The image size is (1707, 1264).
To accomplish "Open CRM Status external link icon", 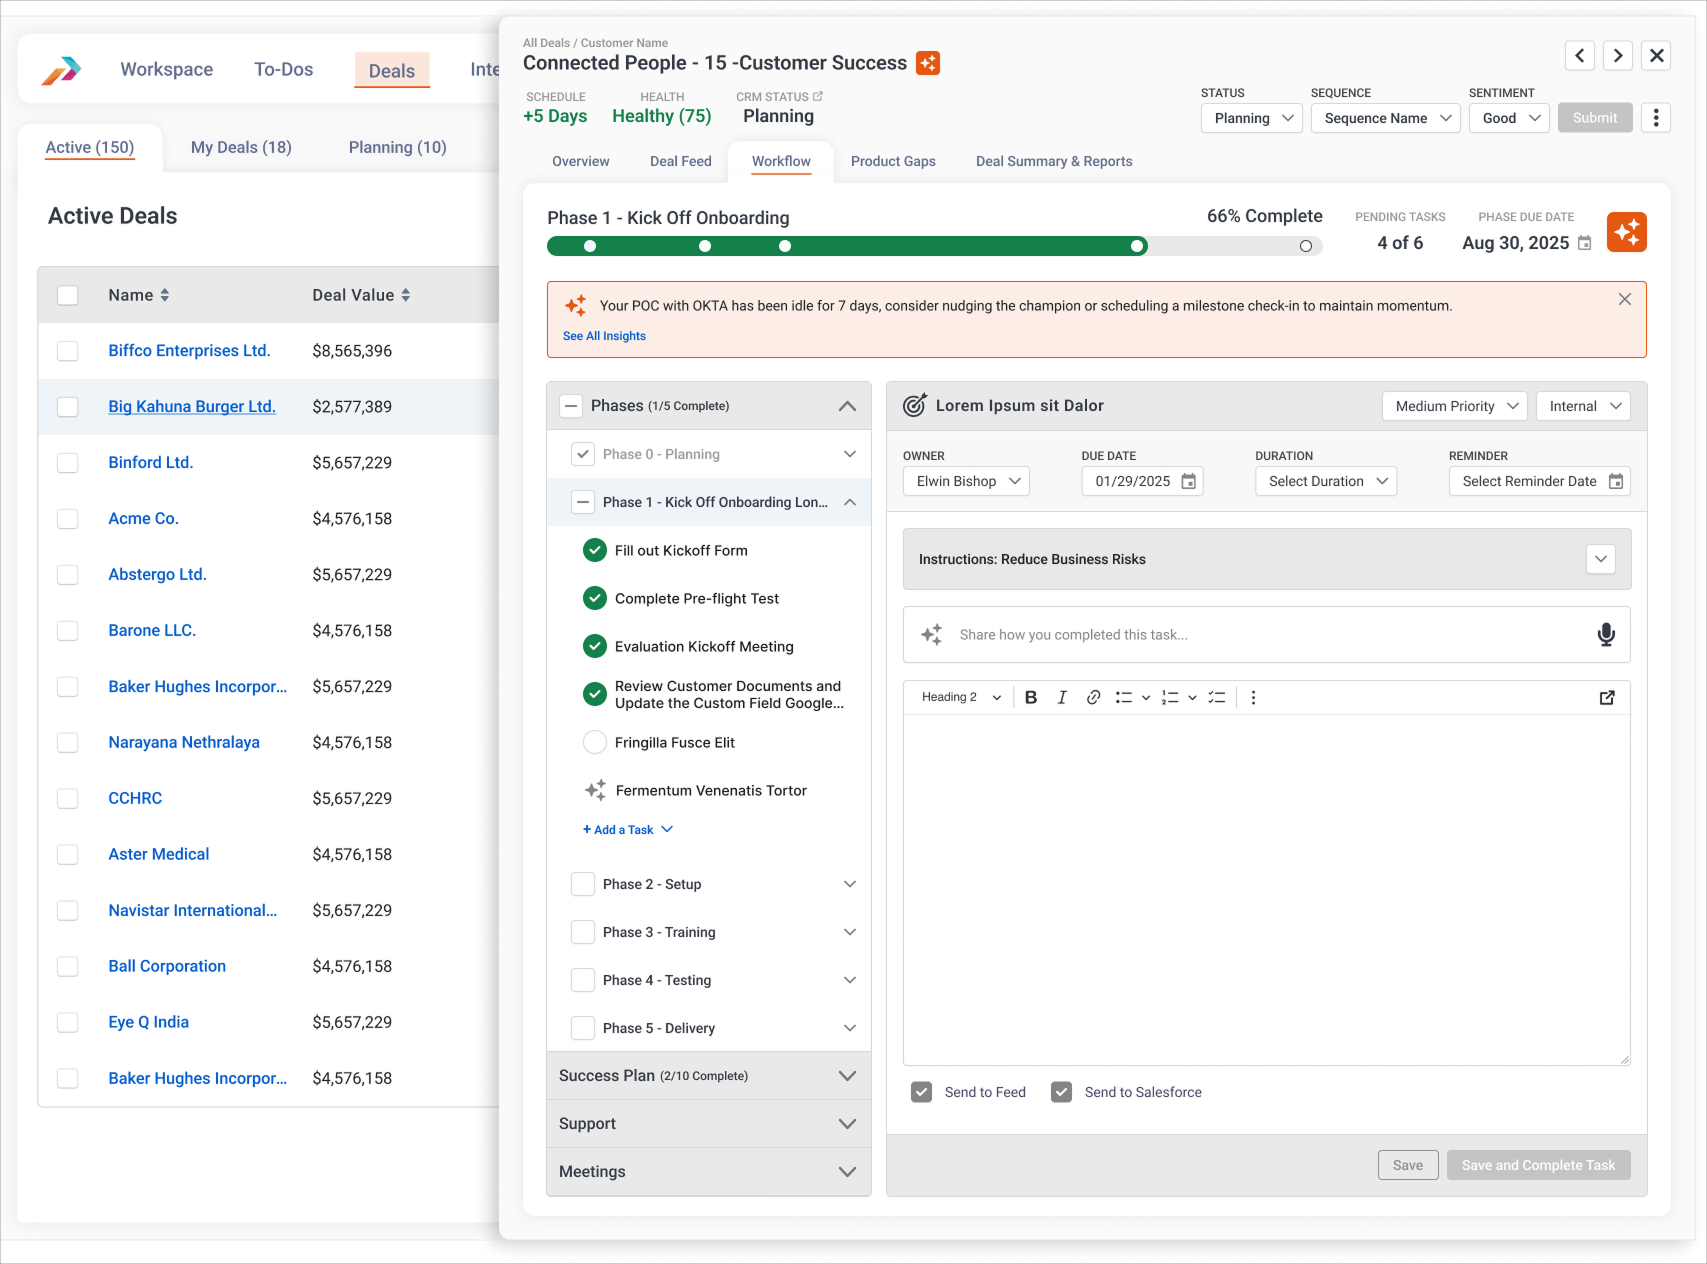I will point(818,96).
